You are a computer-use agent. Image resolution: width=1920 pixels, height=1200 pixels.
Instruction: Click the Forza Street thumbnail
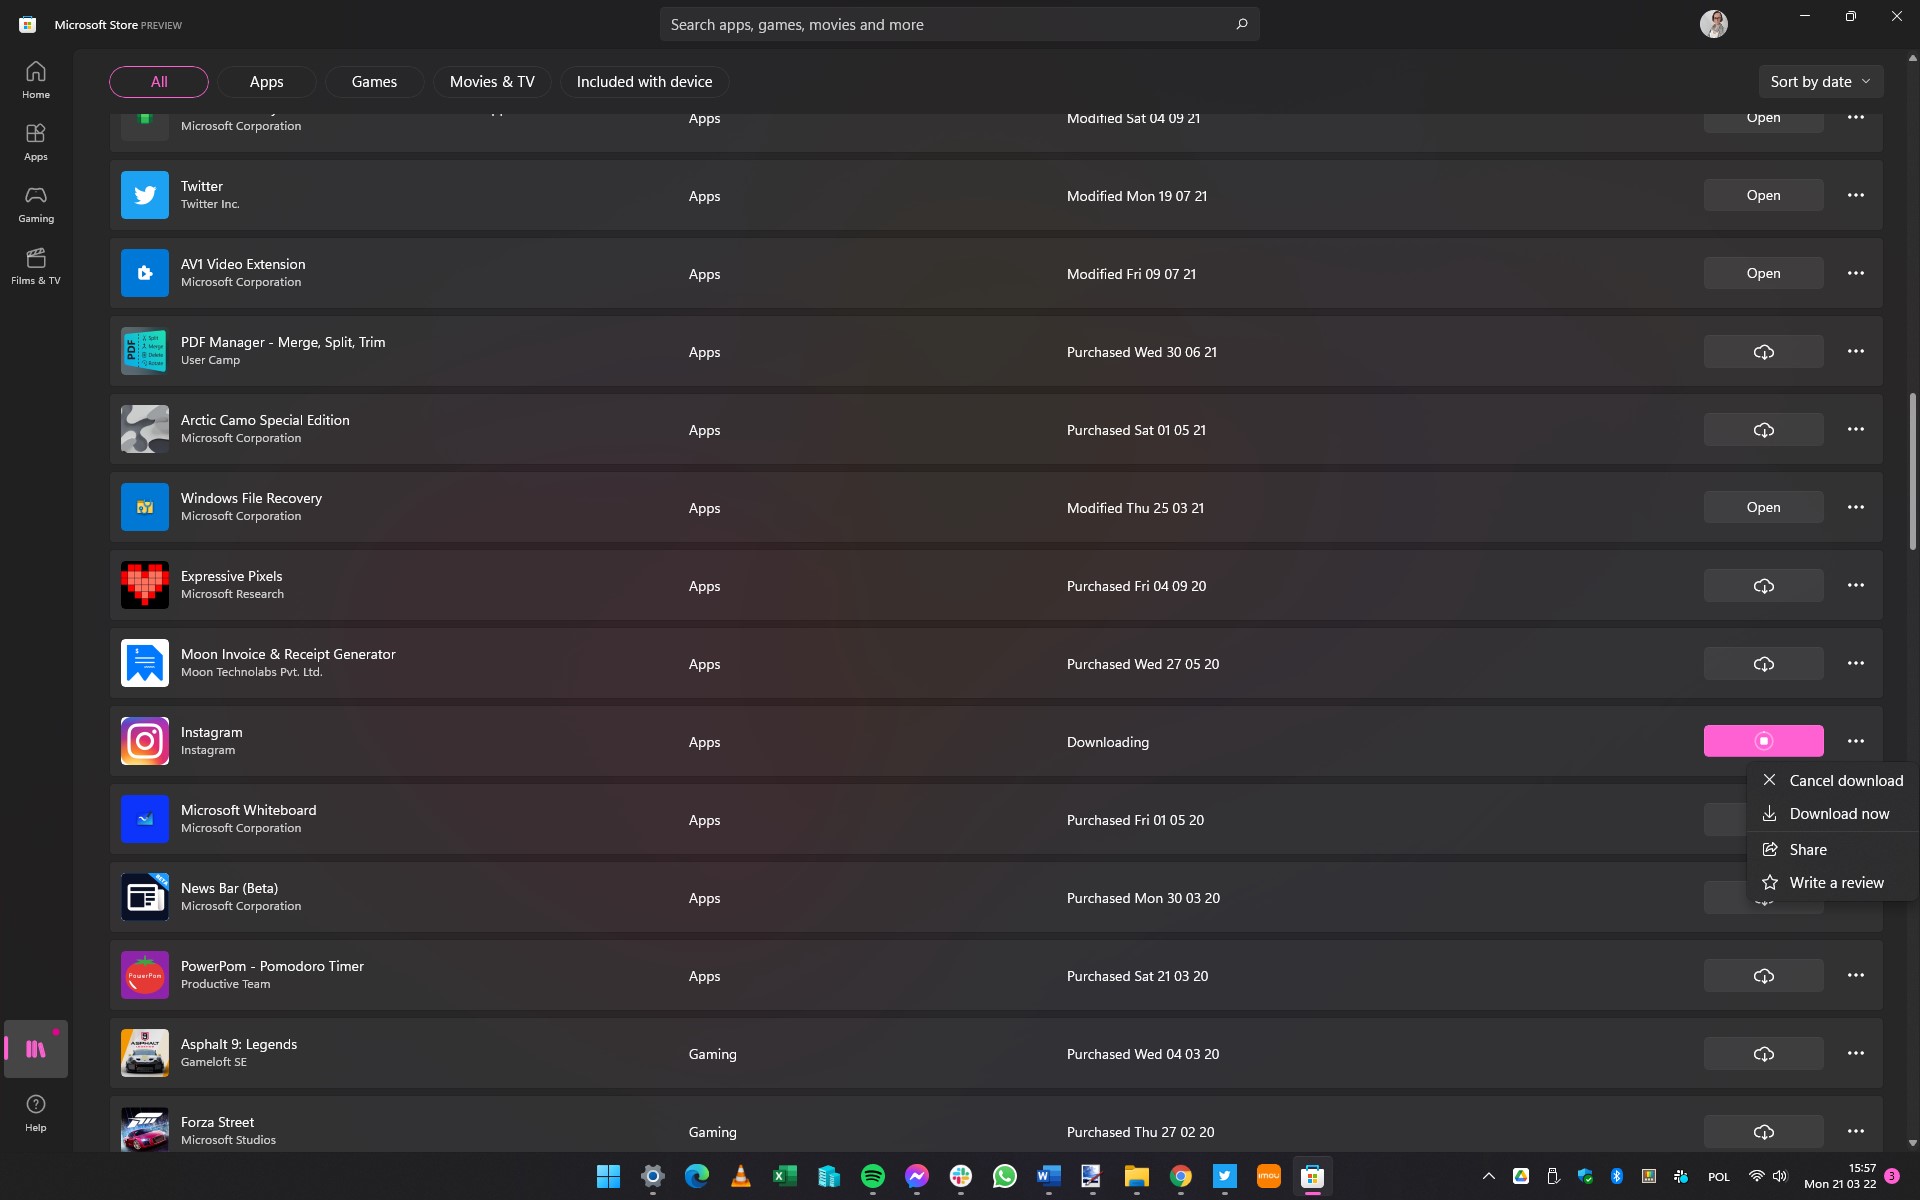[x=145, y=1131]
